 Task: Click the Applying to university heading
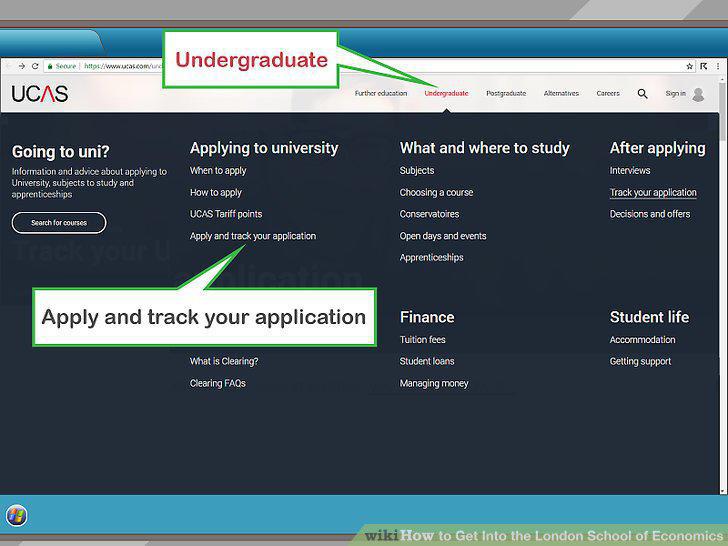click(264, 148)
